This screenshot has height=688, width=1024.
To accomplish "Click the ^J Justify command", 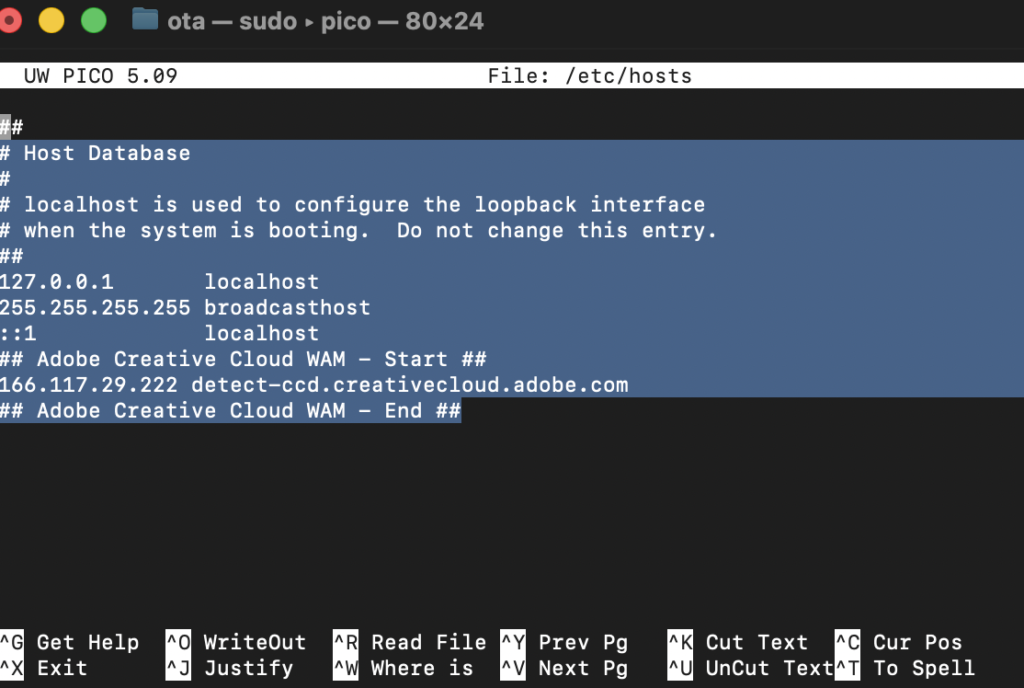I will tap(229, 668).
